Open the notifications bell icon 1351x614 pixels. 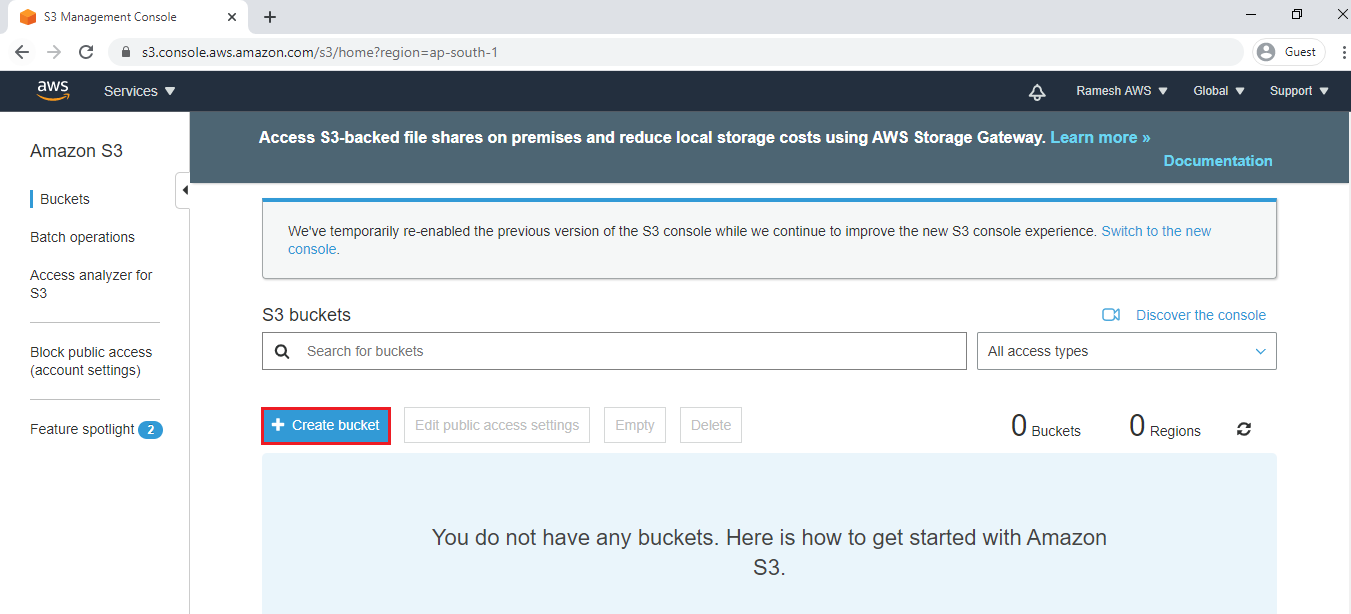click(x=1037, y=91)
